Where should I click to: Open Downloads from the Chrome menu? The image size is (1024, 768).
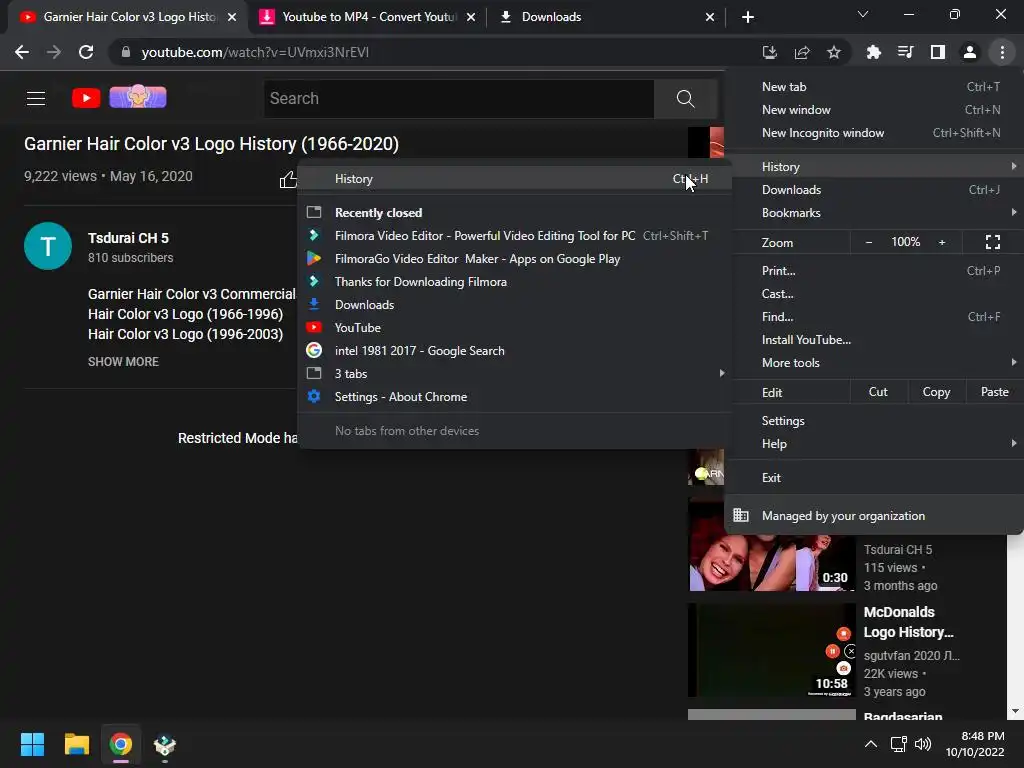(874, 190)
